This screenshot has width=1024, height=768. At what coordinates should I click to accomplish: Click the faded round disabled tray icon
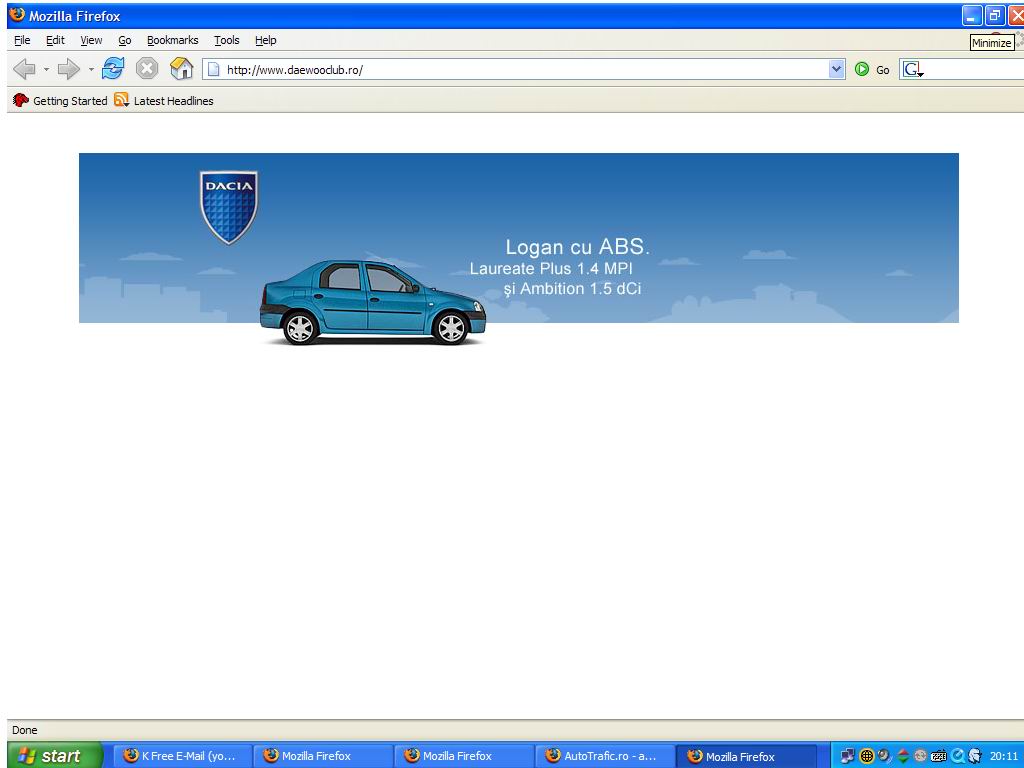920,756
